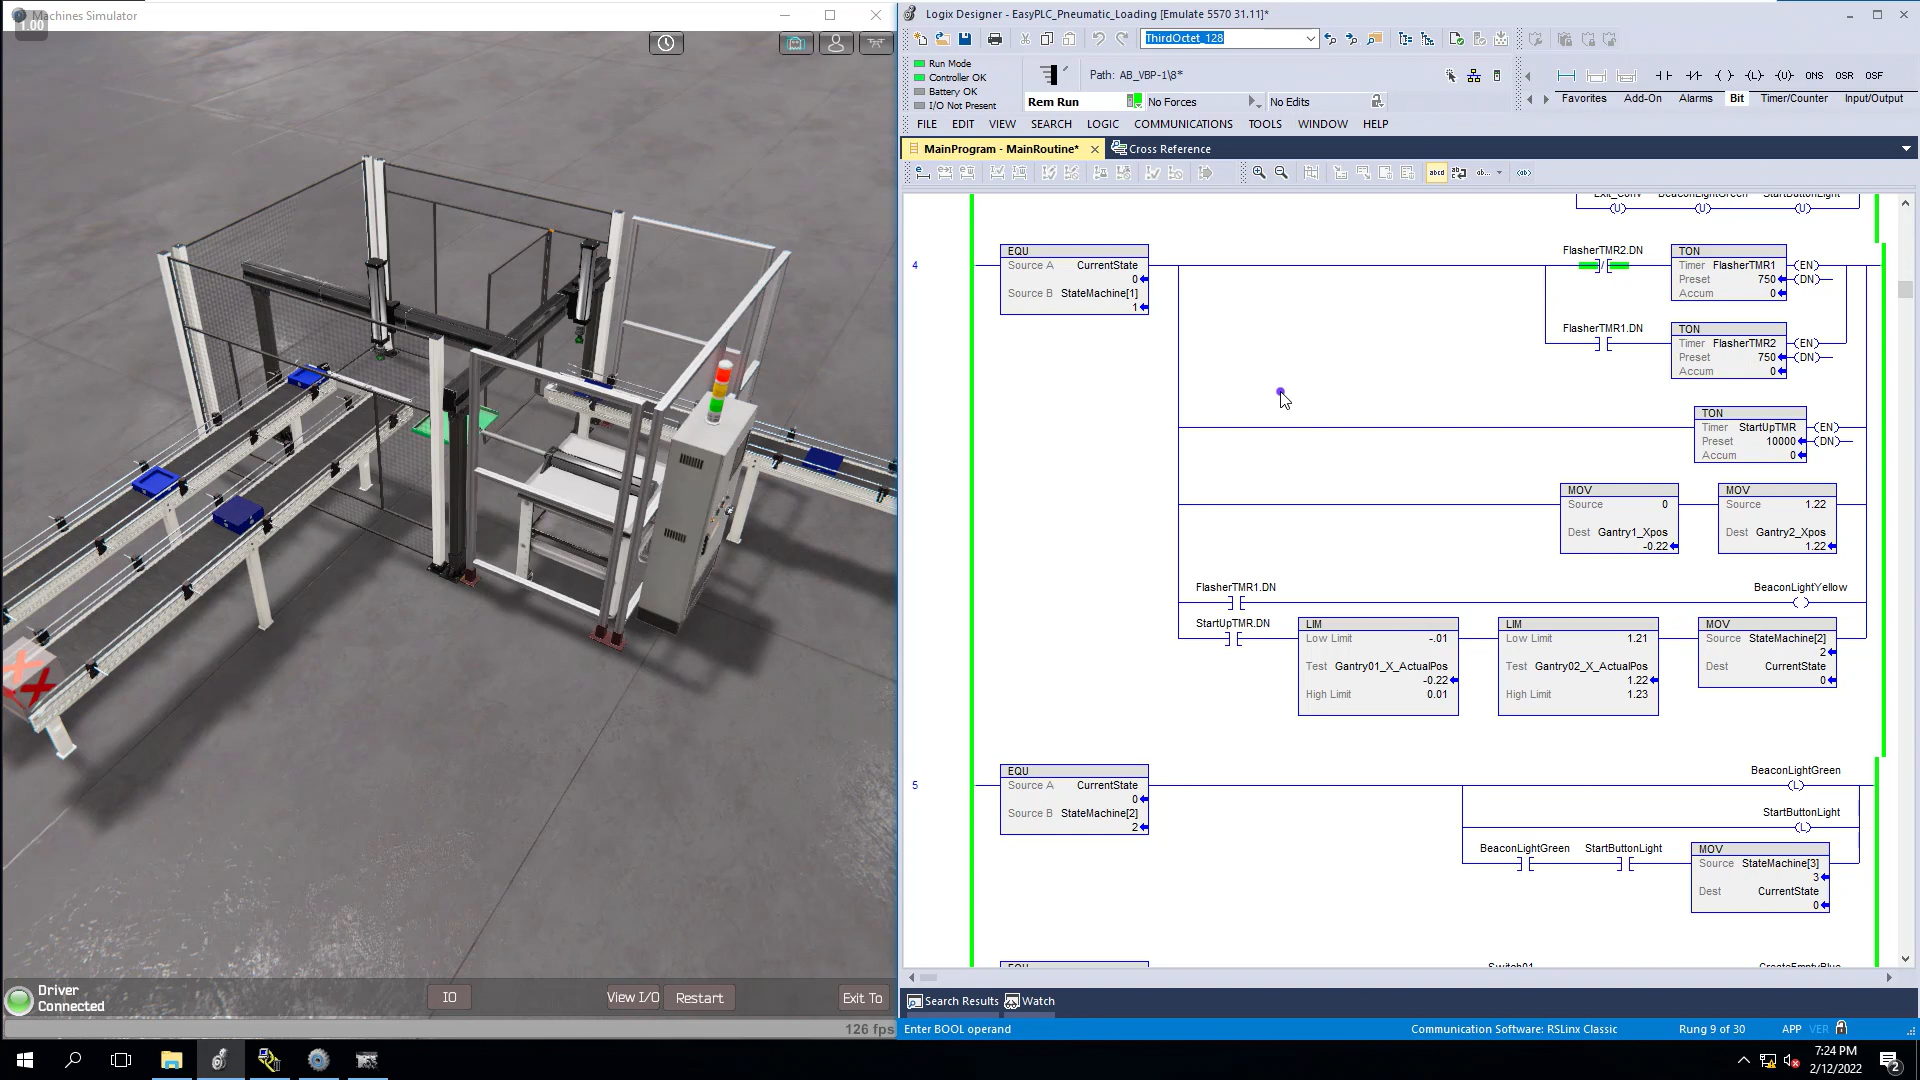The width and height of the screenshot is (1920, 1080).
Task: Insert the ONS one-shot instruction
Action: click(x=1814, y=76)
